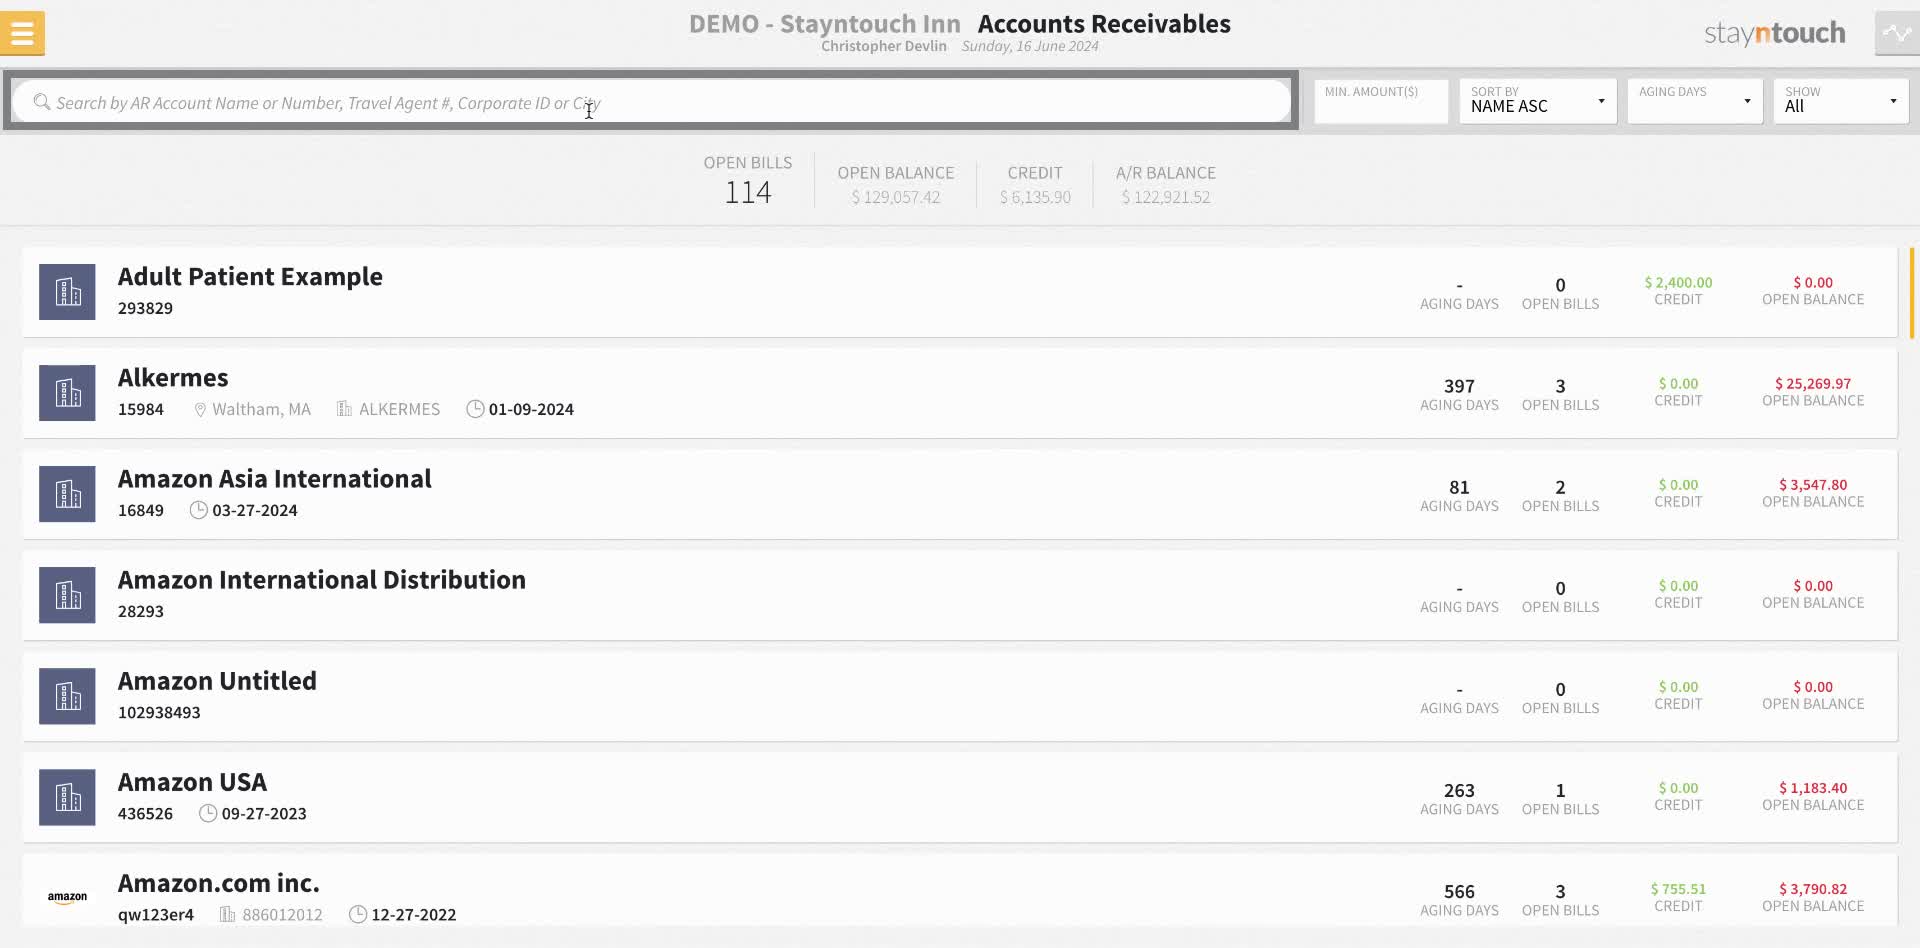Click account number 16849
Image resolution: width=1920 pixels, height=948 pixels.
[140, 510]
